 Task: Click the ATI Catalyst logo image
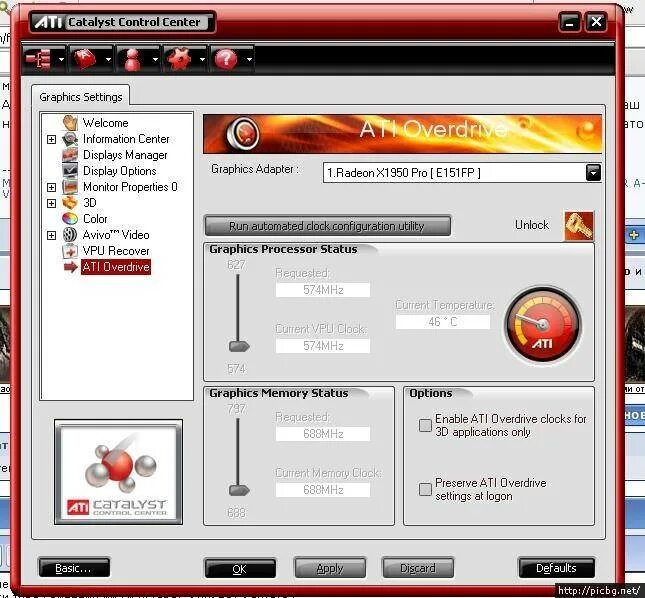[118, 472]
